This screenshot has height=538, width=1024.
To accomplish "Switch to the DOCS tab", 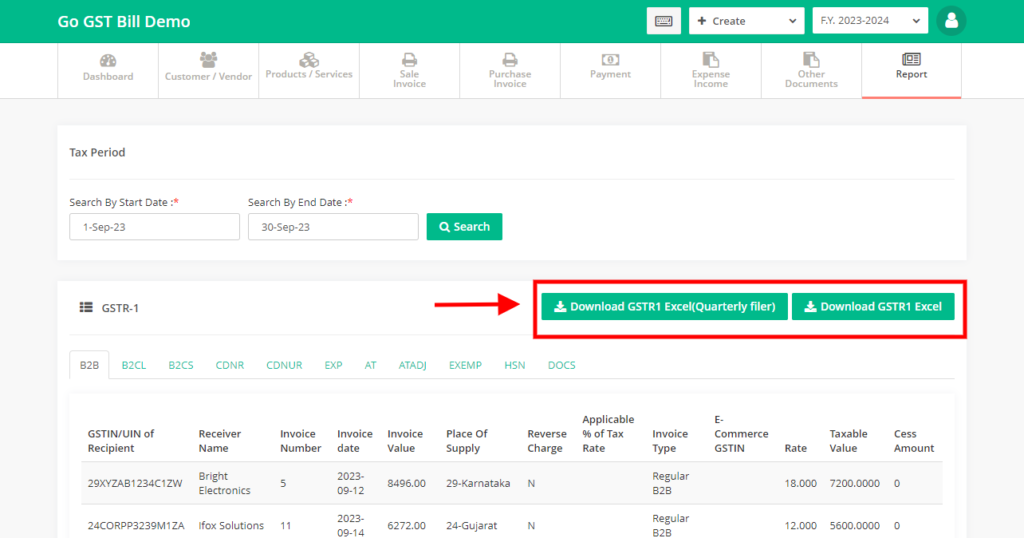I will click(x=562, y=365).
